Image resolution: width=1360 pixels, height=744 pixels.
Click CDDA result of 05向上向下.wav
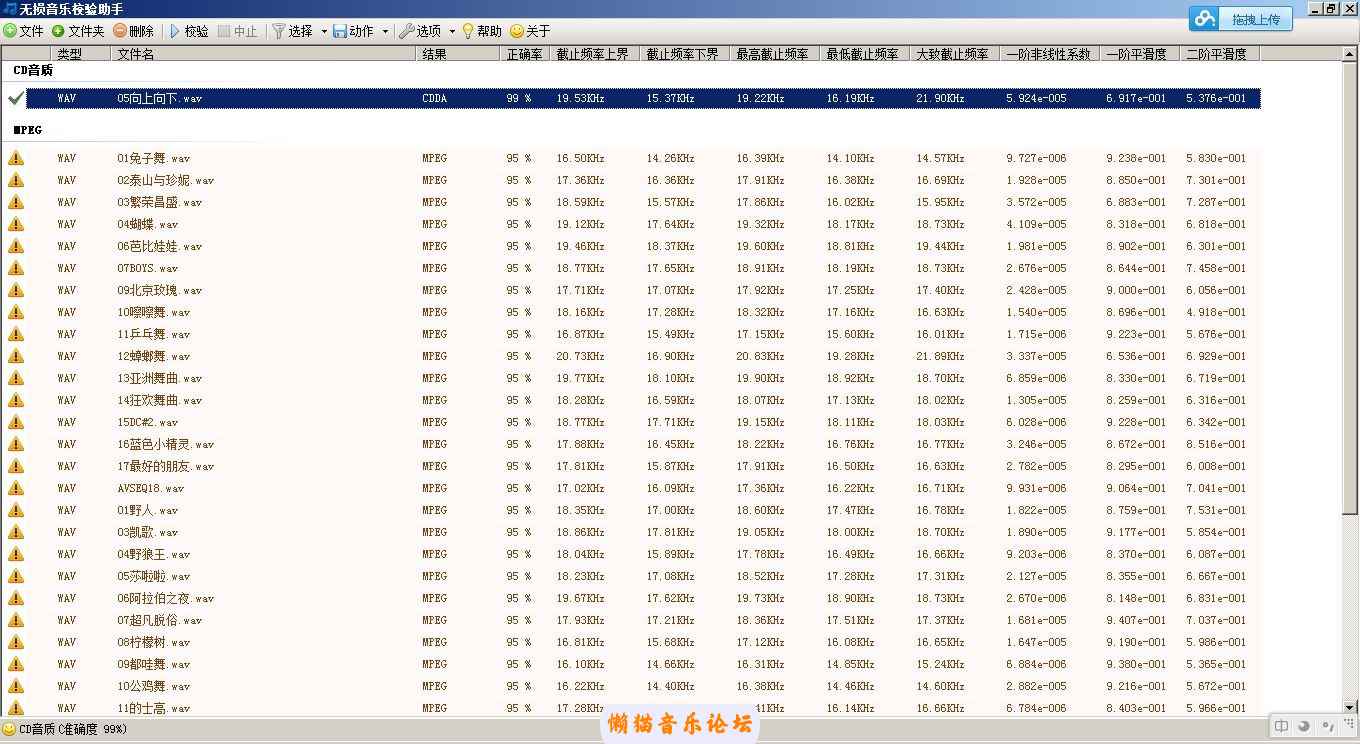pos(434,98)
